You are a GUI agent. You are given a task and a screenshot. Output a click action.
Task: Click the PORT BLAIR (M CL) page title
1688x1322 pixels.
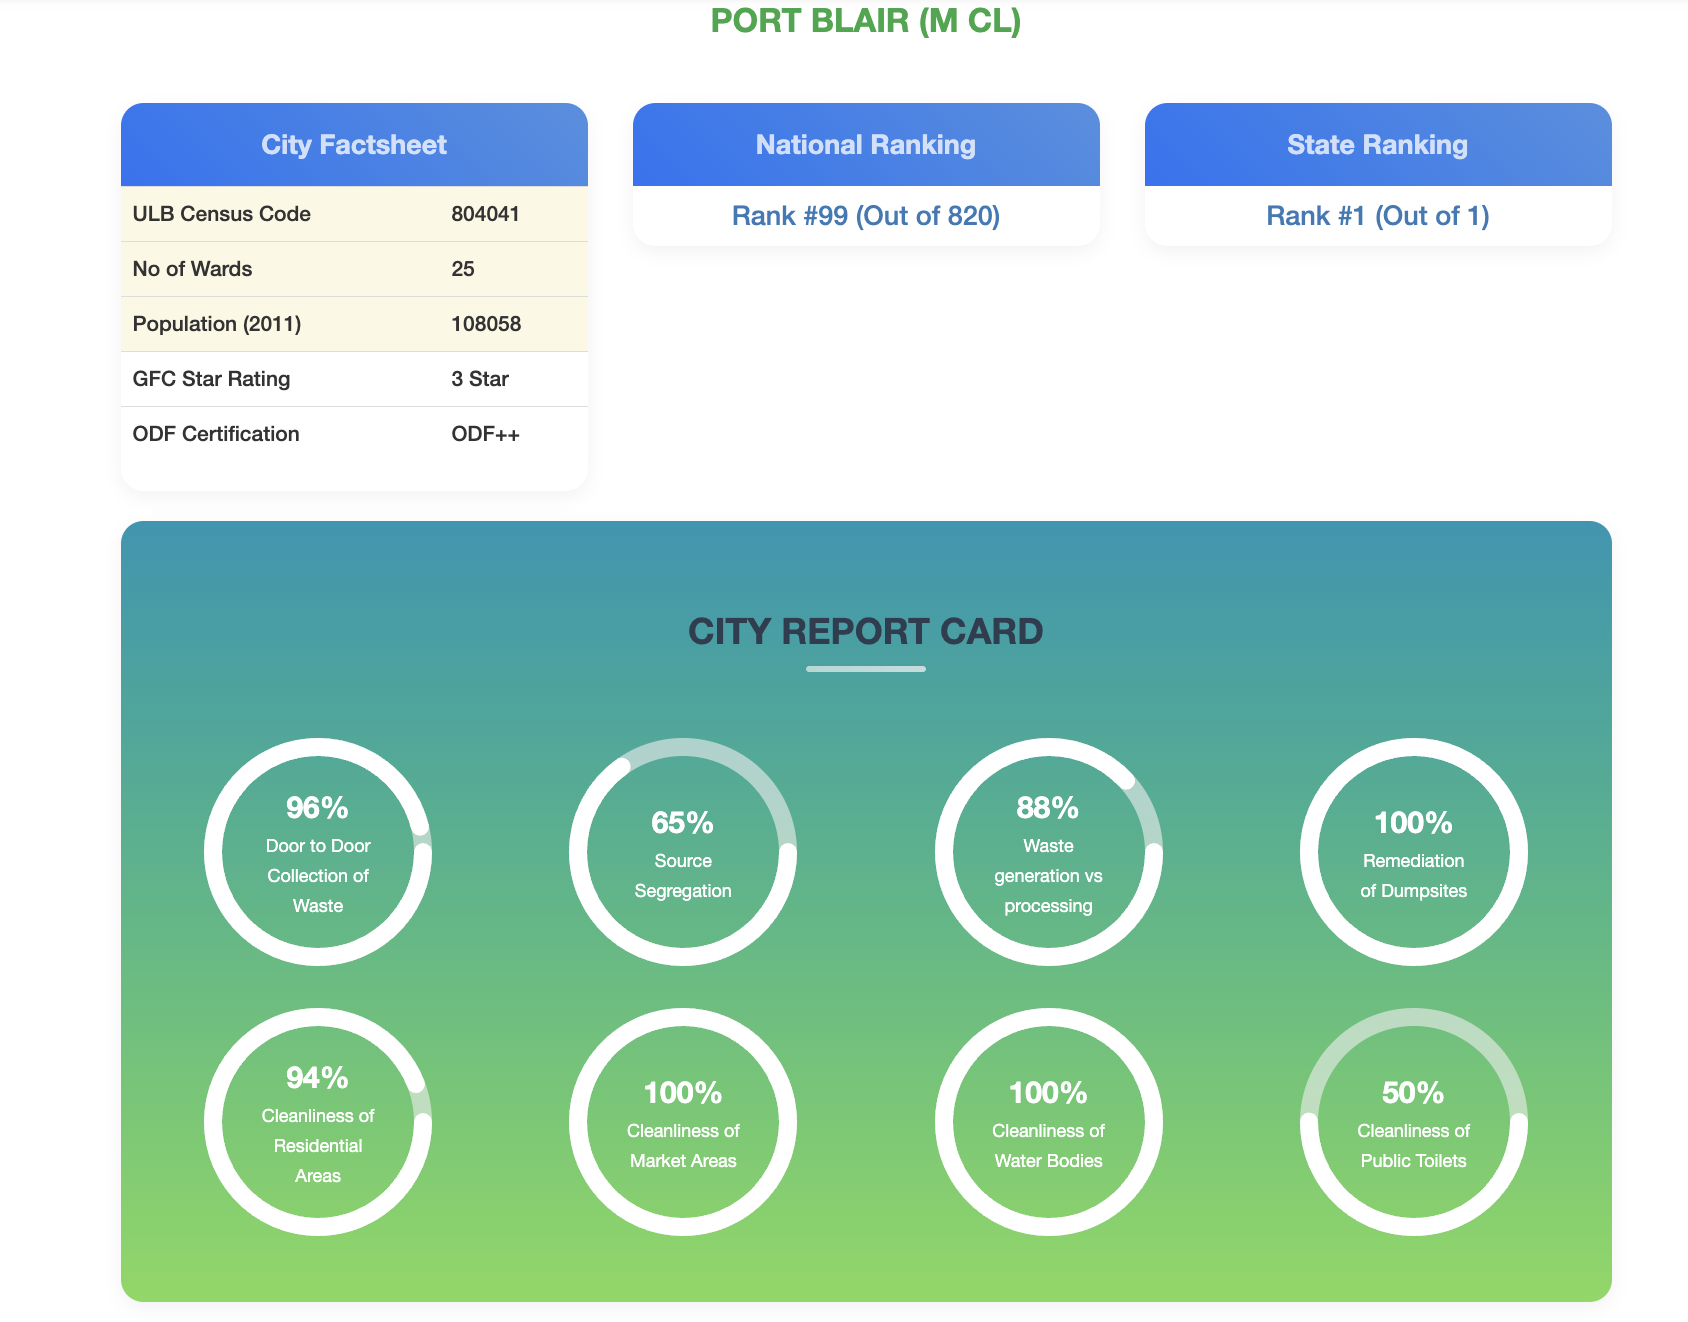(x=866, y=21)
